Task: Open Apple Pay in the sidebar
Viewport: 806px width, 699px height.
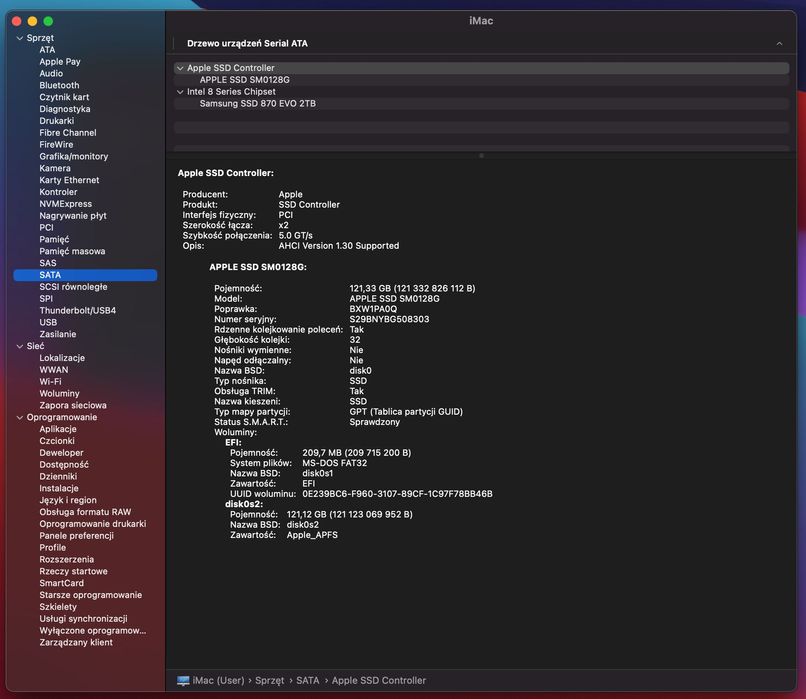Action: click(x=60, y=62)
